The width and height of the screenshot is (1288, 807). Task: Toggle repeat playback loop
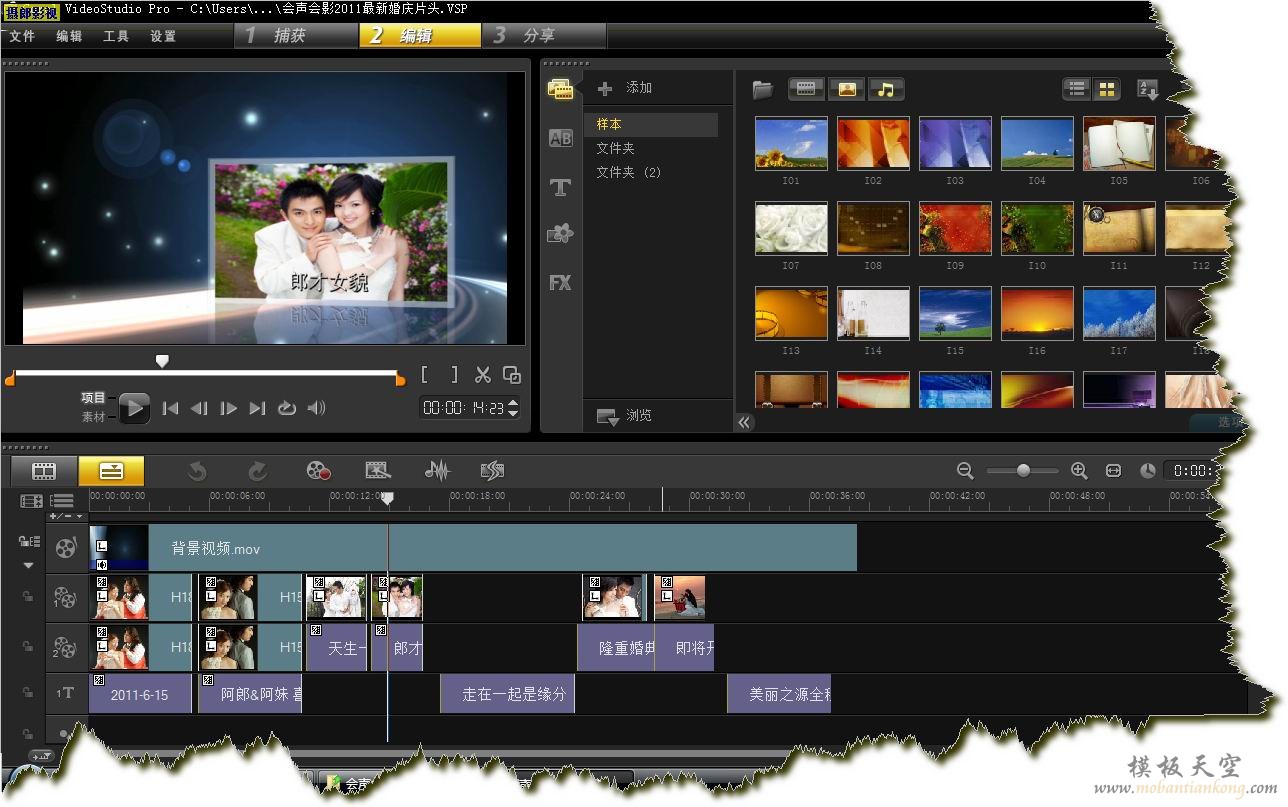pyautogui.click(x=287, y=408)
